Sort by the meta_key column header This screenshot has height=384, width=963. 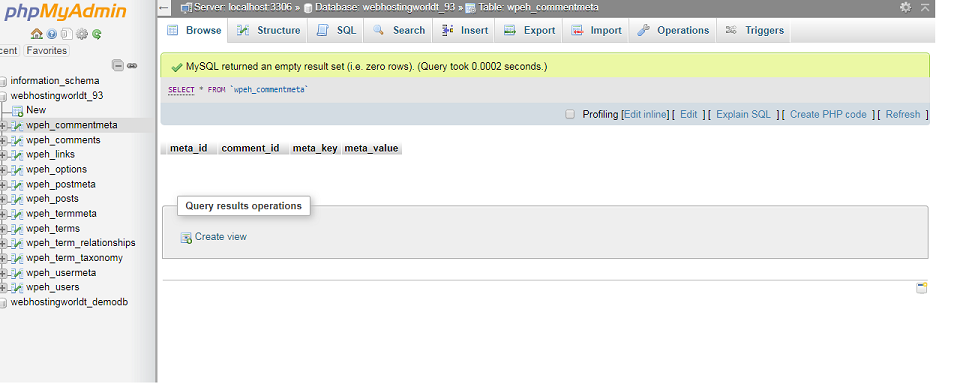click(315, 148)
